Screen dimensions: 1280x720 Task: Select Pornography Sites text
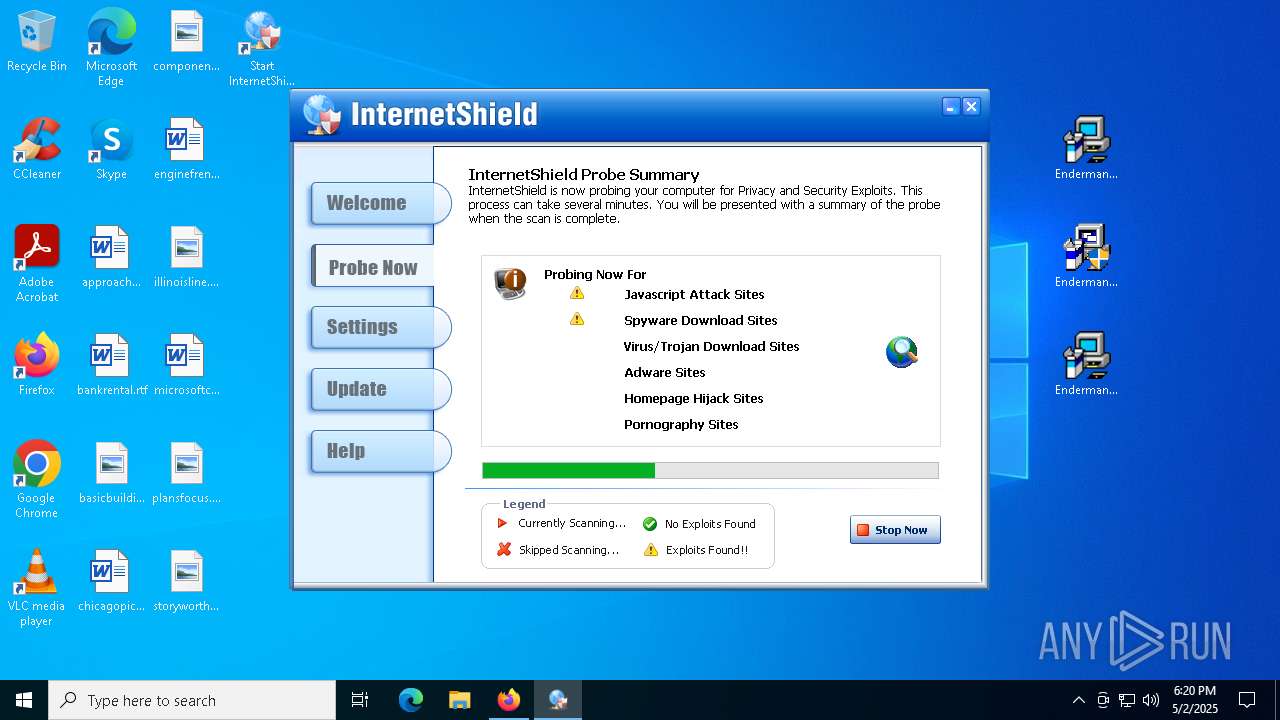[681, 424]
